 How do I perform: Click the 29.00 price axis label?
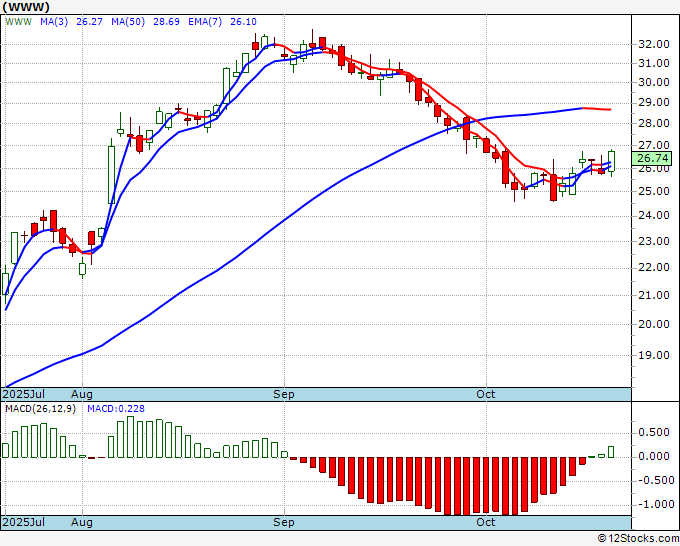[x=652, y=102]
